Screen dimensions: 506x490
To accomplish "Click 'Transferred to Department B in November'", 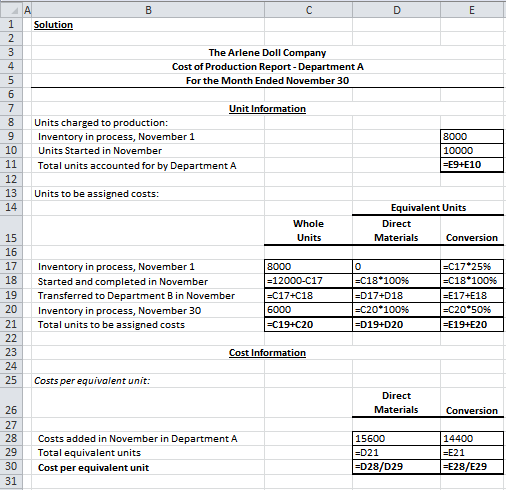I will coord(136,296).
